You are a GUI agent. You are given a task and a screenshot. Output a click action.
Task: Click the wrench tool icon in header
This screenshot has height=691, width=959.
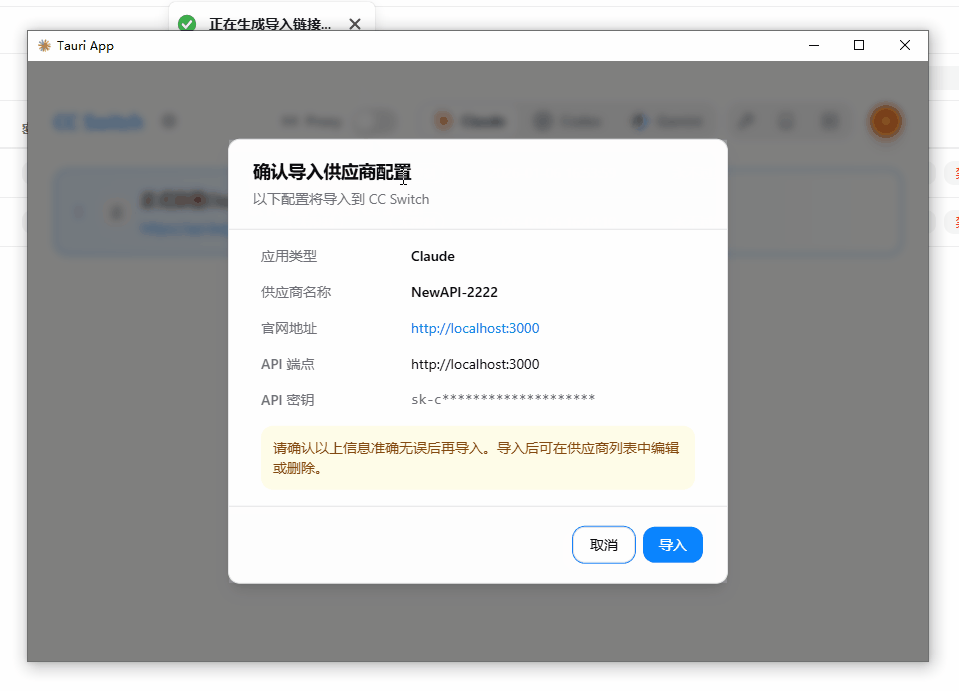pos(745,122)
